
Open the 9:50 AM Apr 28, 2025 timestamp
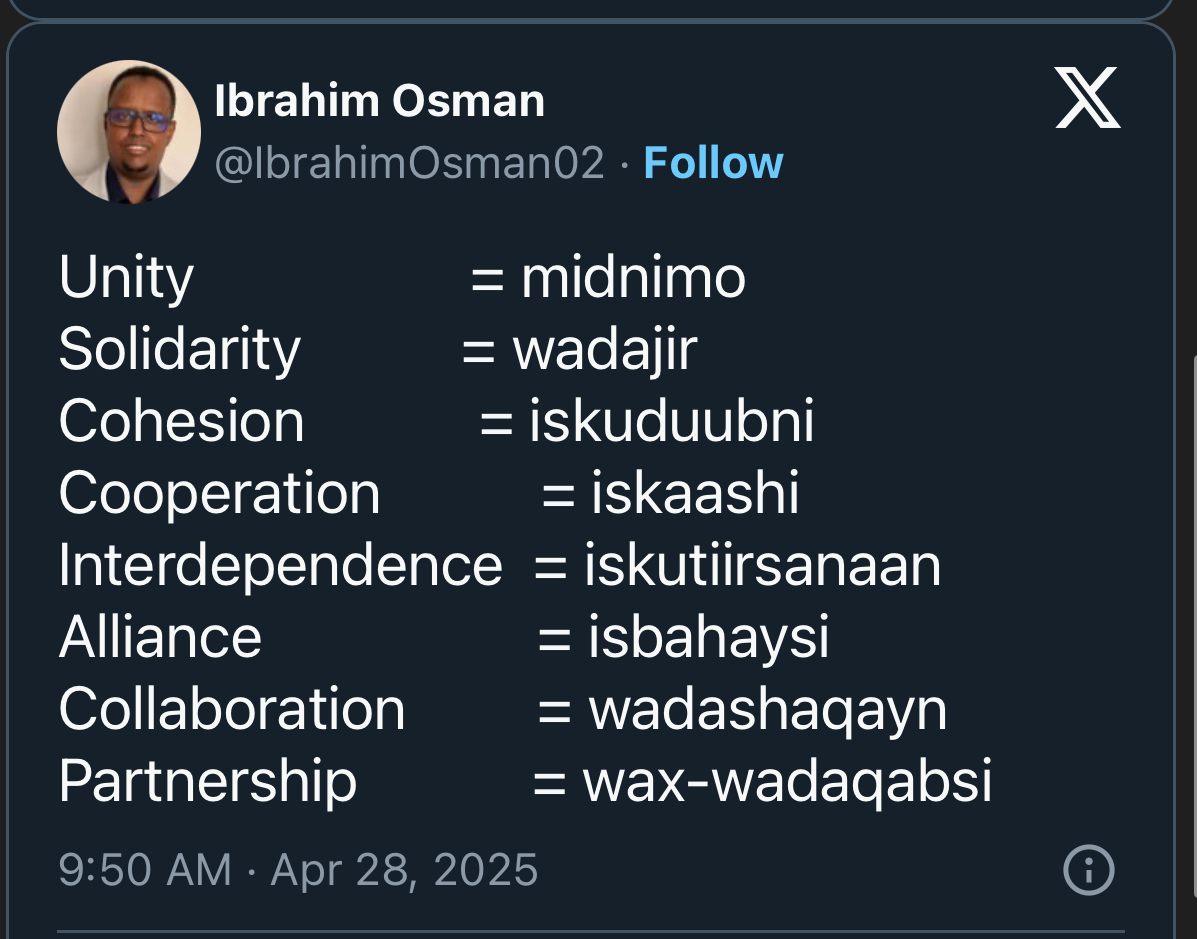[298, 870]
